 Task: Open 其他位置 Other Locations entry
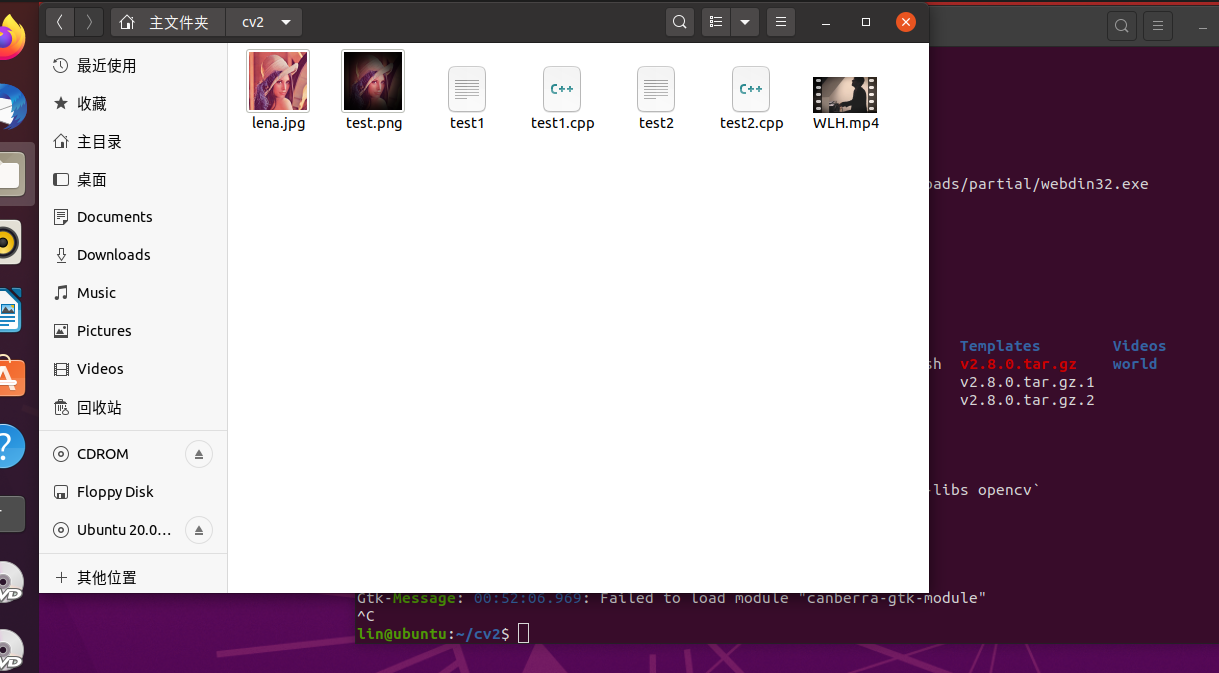(103, 577)
